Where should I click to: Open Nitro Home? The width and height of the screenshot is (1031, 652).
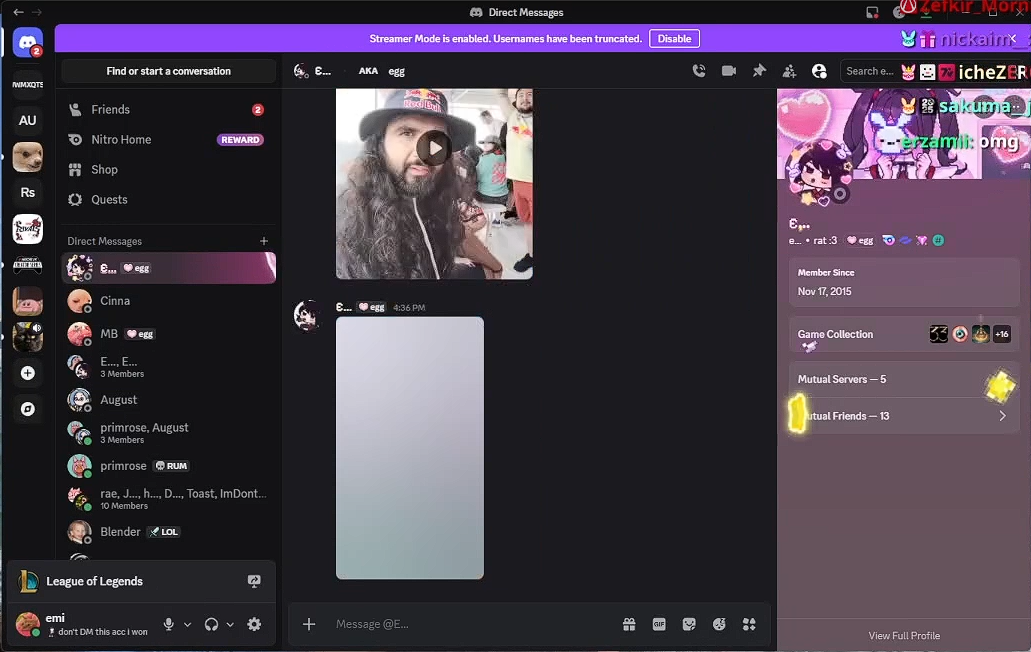pyautogui.click(x=169, y=139)
